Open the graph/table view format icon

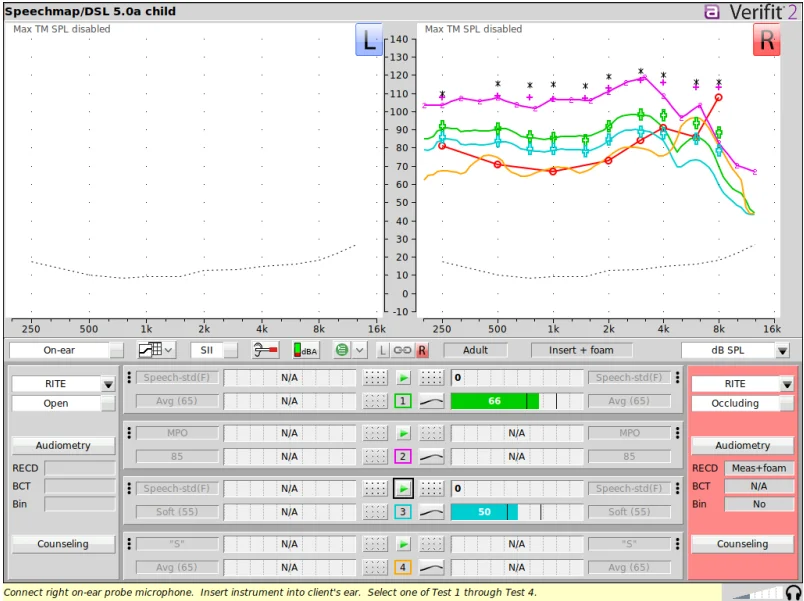point(156,350)
